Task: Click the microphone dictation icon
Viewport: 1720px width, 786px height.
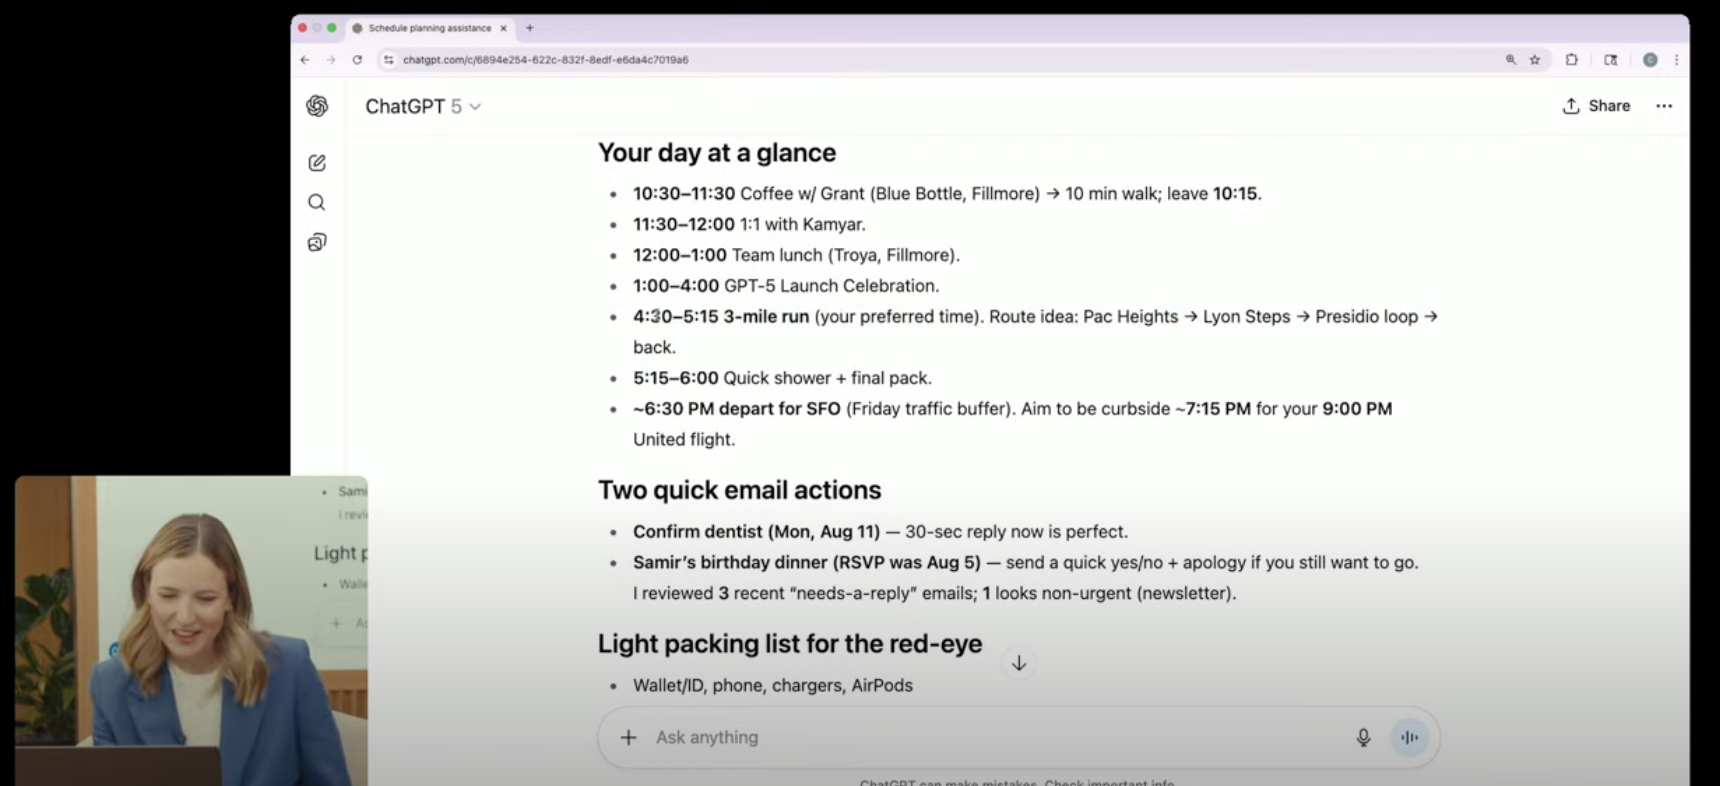Action: pos(1363,738)
